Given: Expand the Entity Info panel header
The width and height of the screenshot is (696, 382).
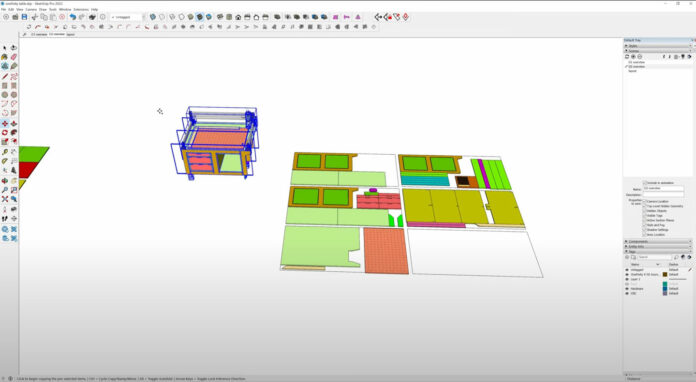Looking at the screenshot, I should click(658, 247).
